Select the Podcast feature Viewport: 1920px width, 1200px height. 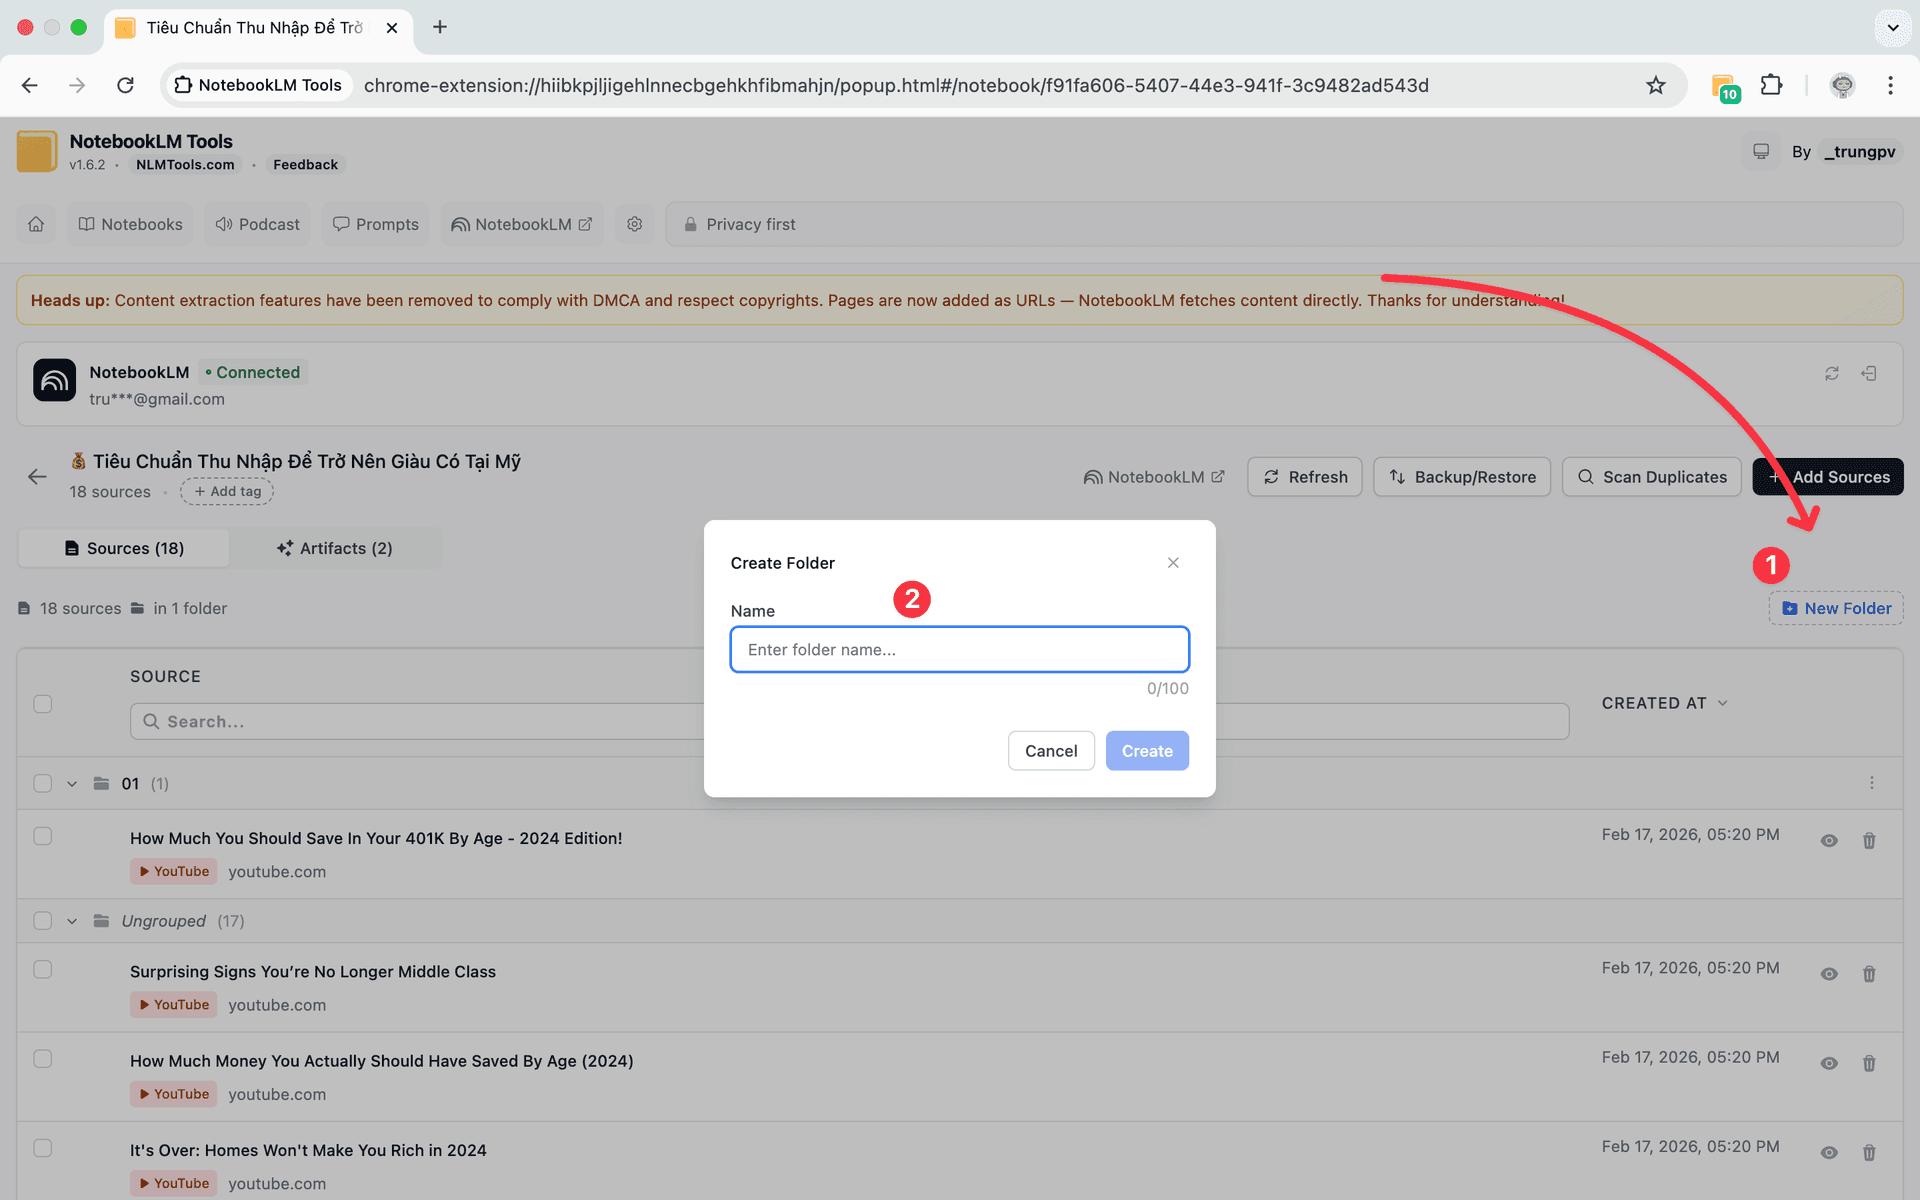pos(256,224)
